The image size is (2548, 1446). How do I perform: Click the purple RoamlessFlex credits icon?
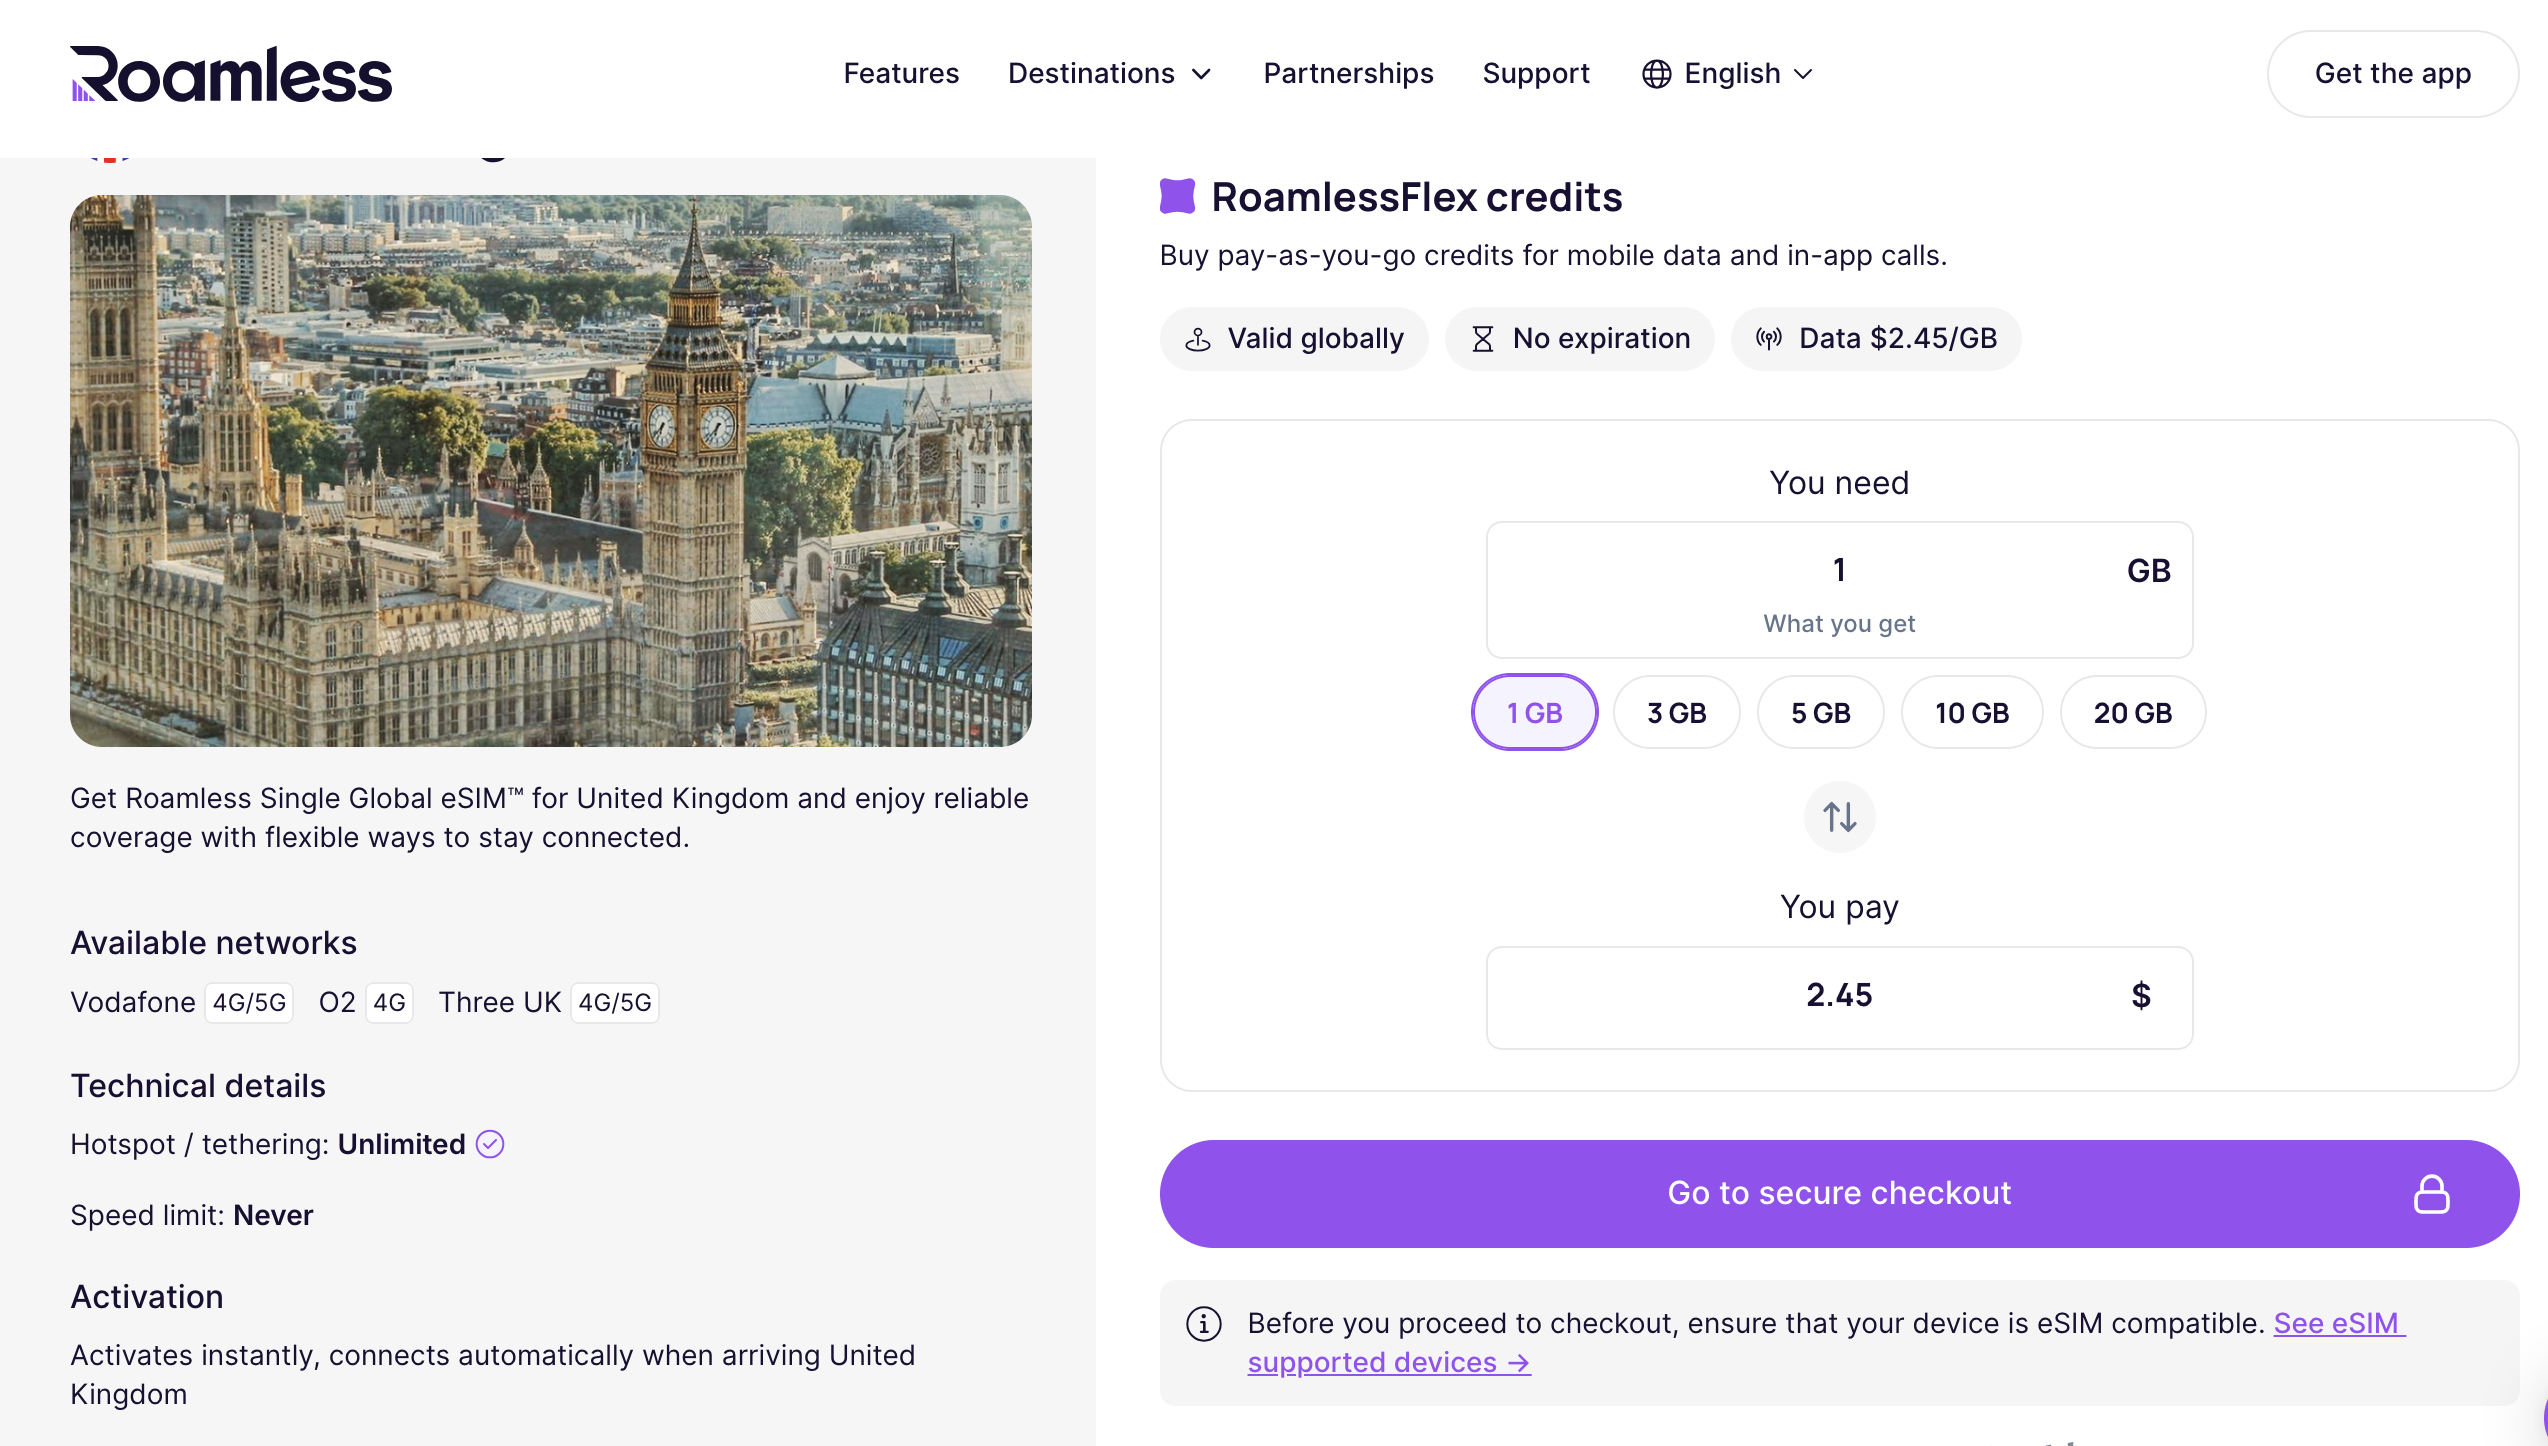[x=1178, y=197]
